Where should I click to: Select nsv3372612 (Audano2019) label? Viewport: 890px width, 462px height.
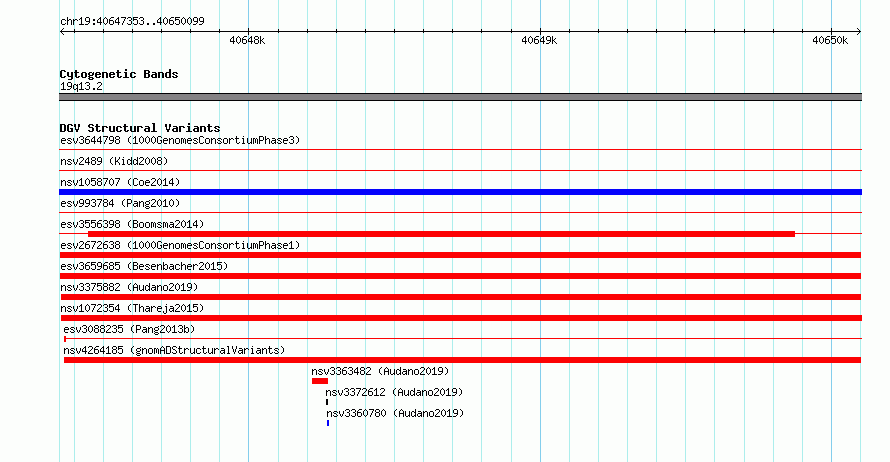point(394,392)
